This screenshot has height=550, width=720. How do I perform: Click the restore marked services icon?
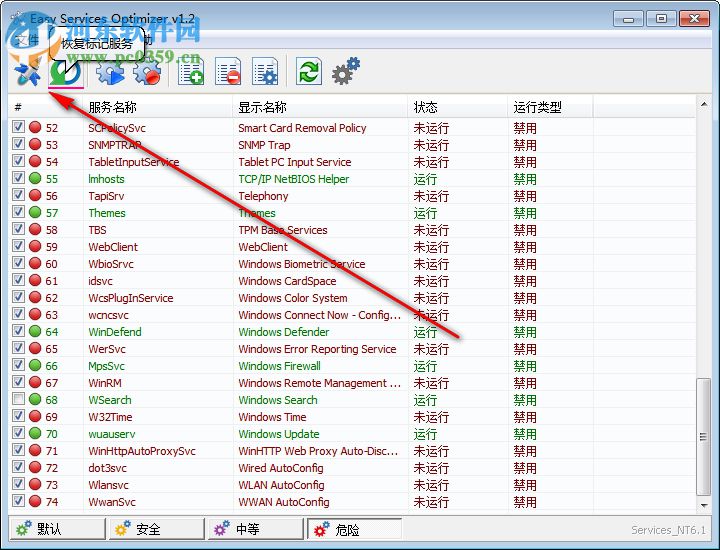click(x=65, y=73)
